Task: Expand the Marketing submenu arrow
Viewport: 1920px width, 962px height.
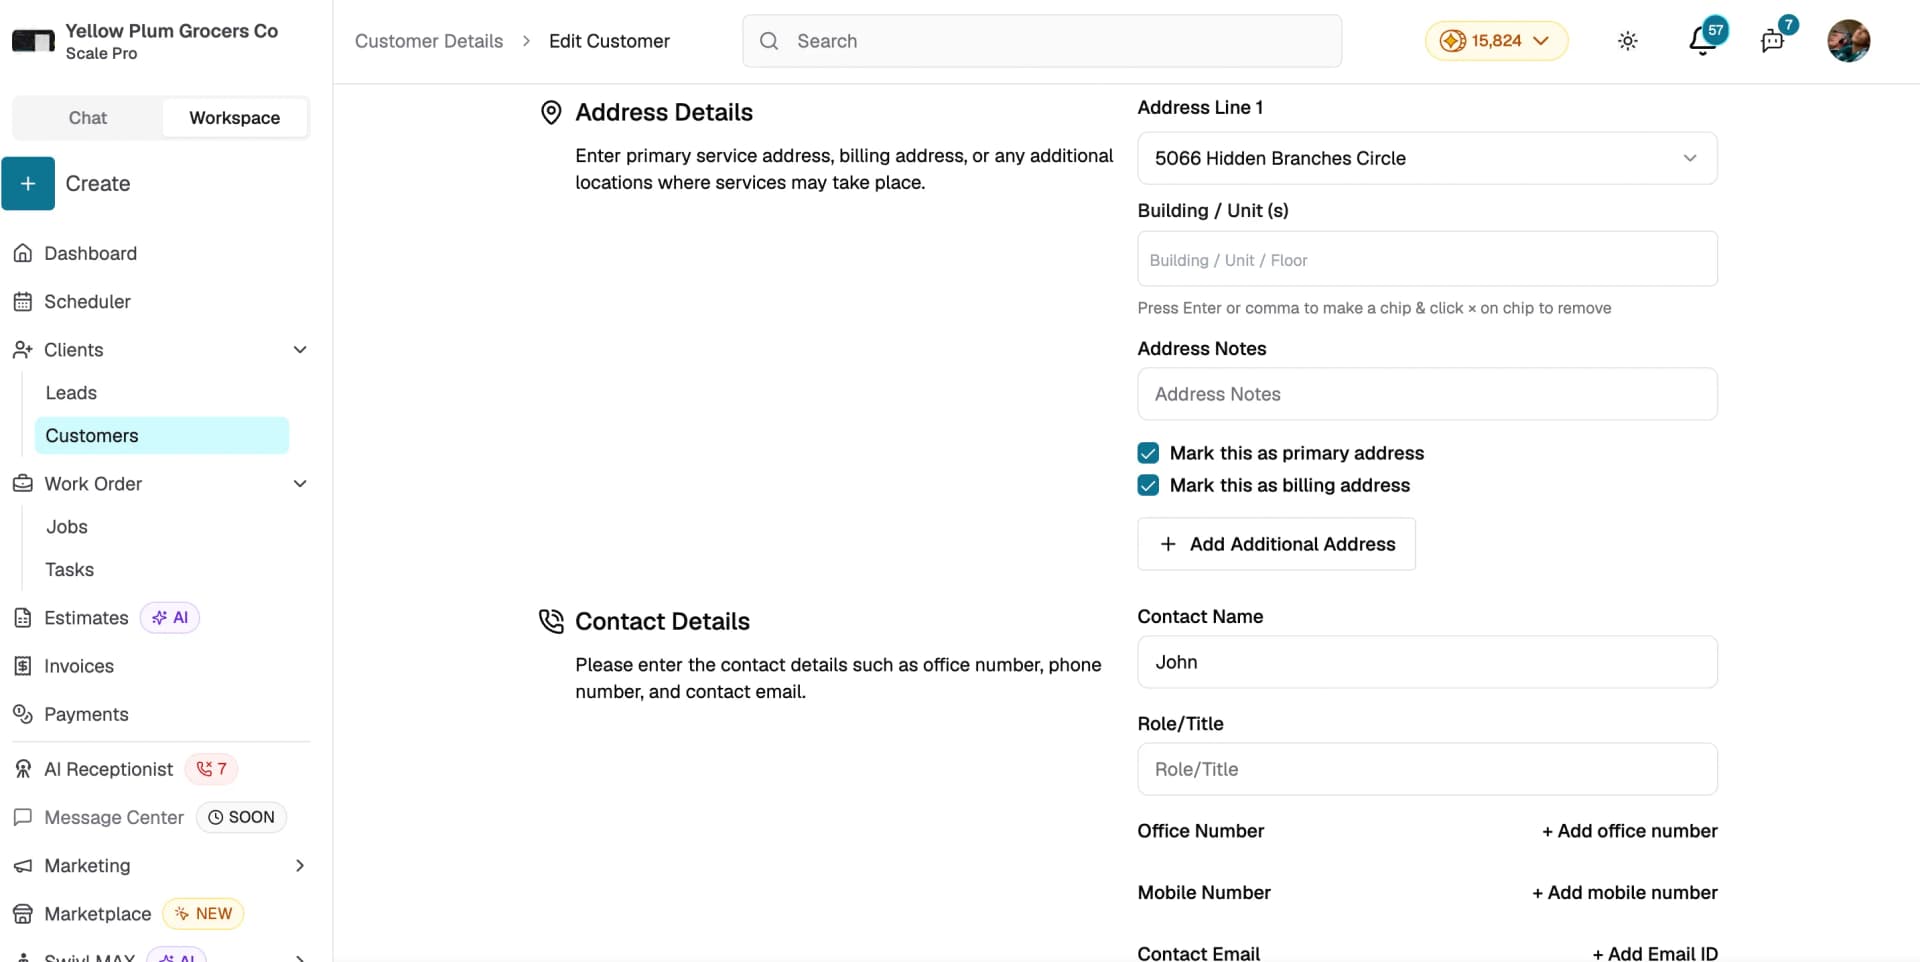Action: pyautogui.click(x=300, y=865)
